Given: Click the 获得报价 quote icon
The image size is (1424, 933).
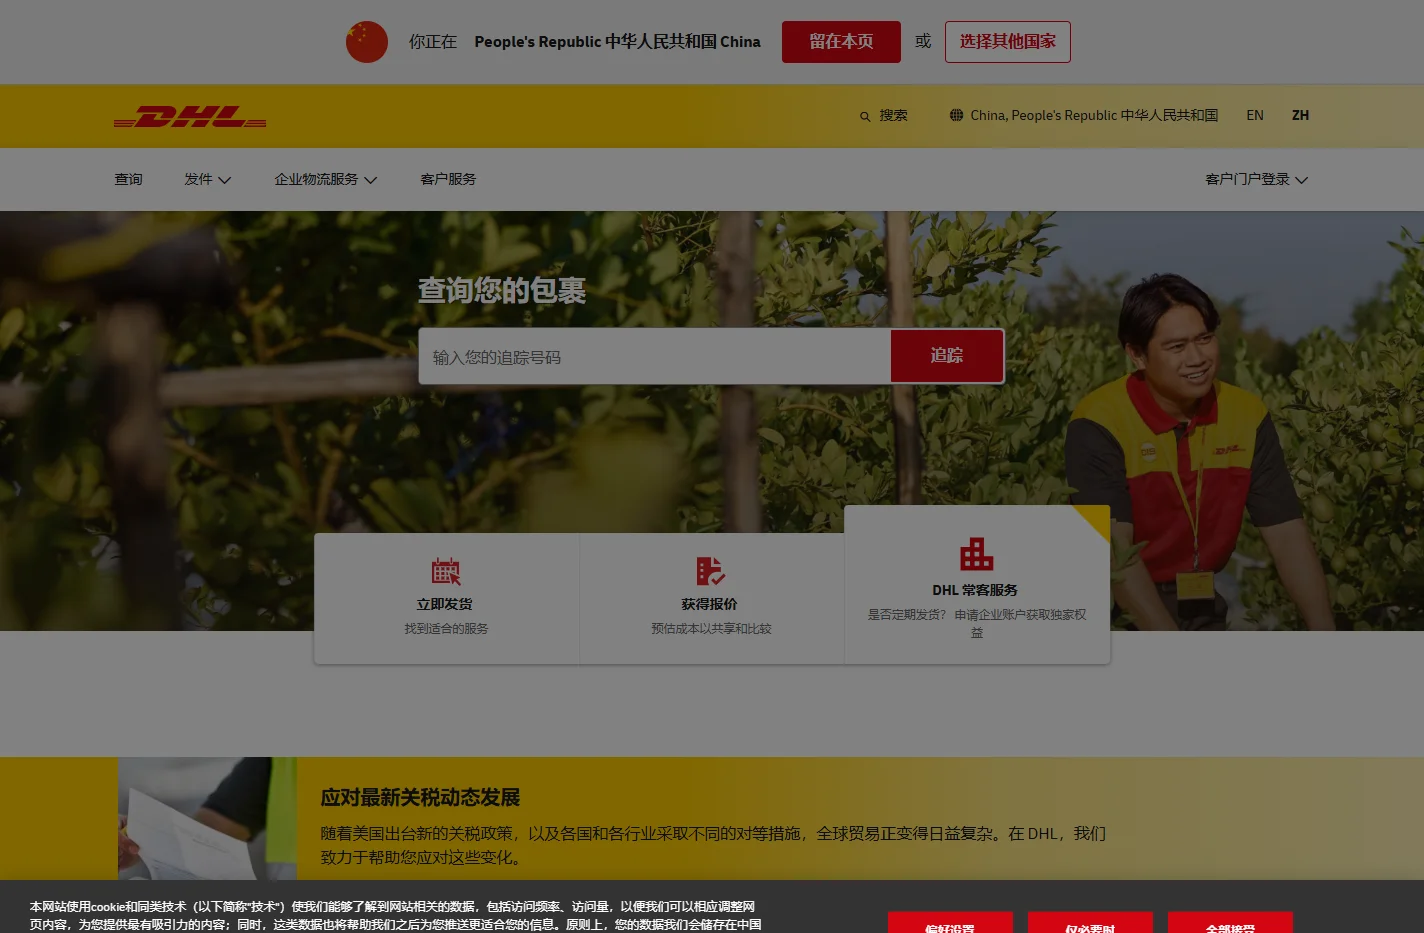Looking at the screenshot, I should 710,571.
